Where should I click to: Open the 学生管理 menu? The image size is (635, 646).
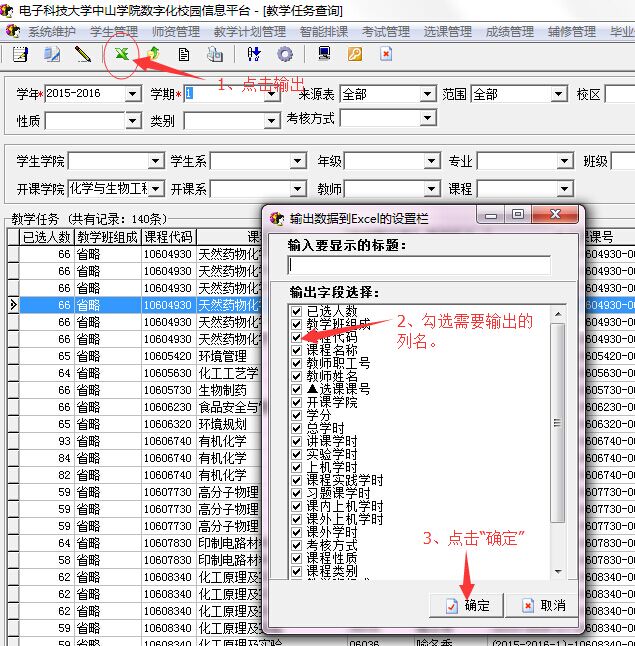[x=114, y=32]
